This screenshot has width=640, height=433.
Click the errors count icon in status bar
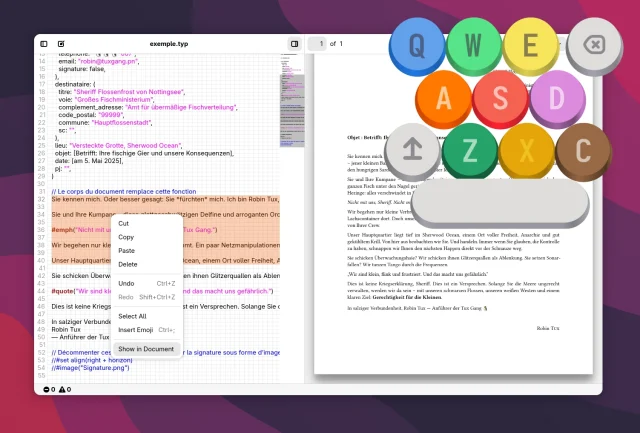pos(47,388)
